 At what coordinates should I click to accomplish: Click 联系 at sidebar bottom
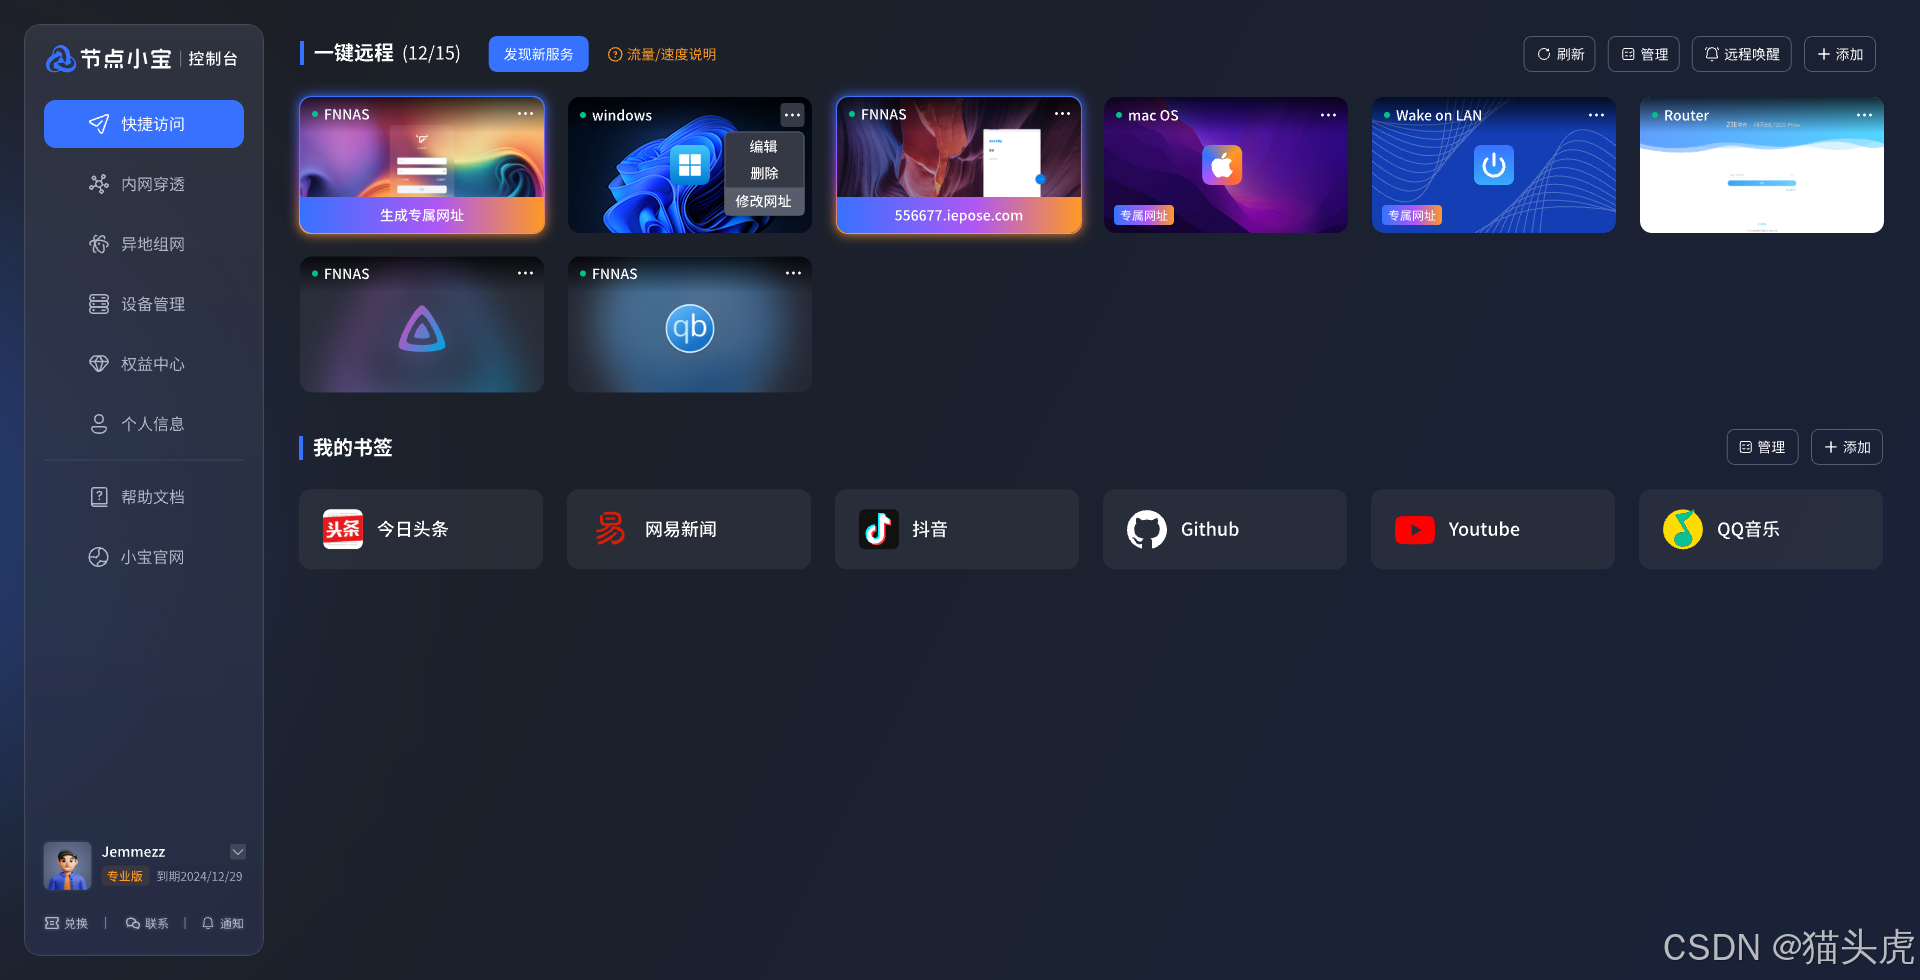tap(147, 923)
